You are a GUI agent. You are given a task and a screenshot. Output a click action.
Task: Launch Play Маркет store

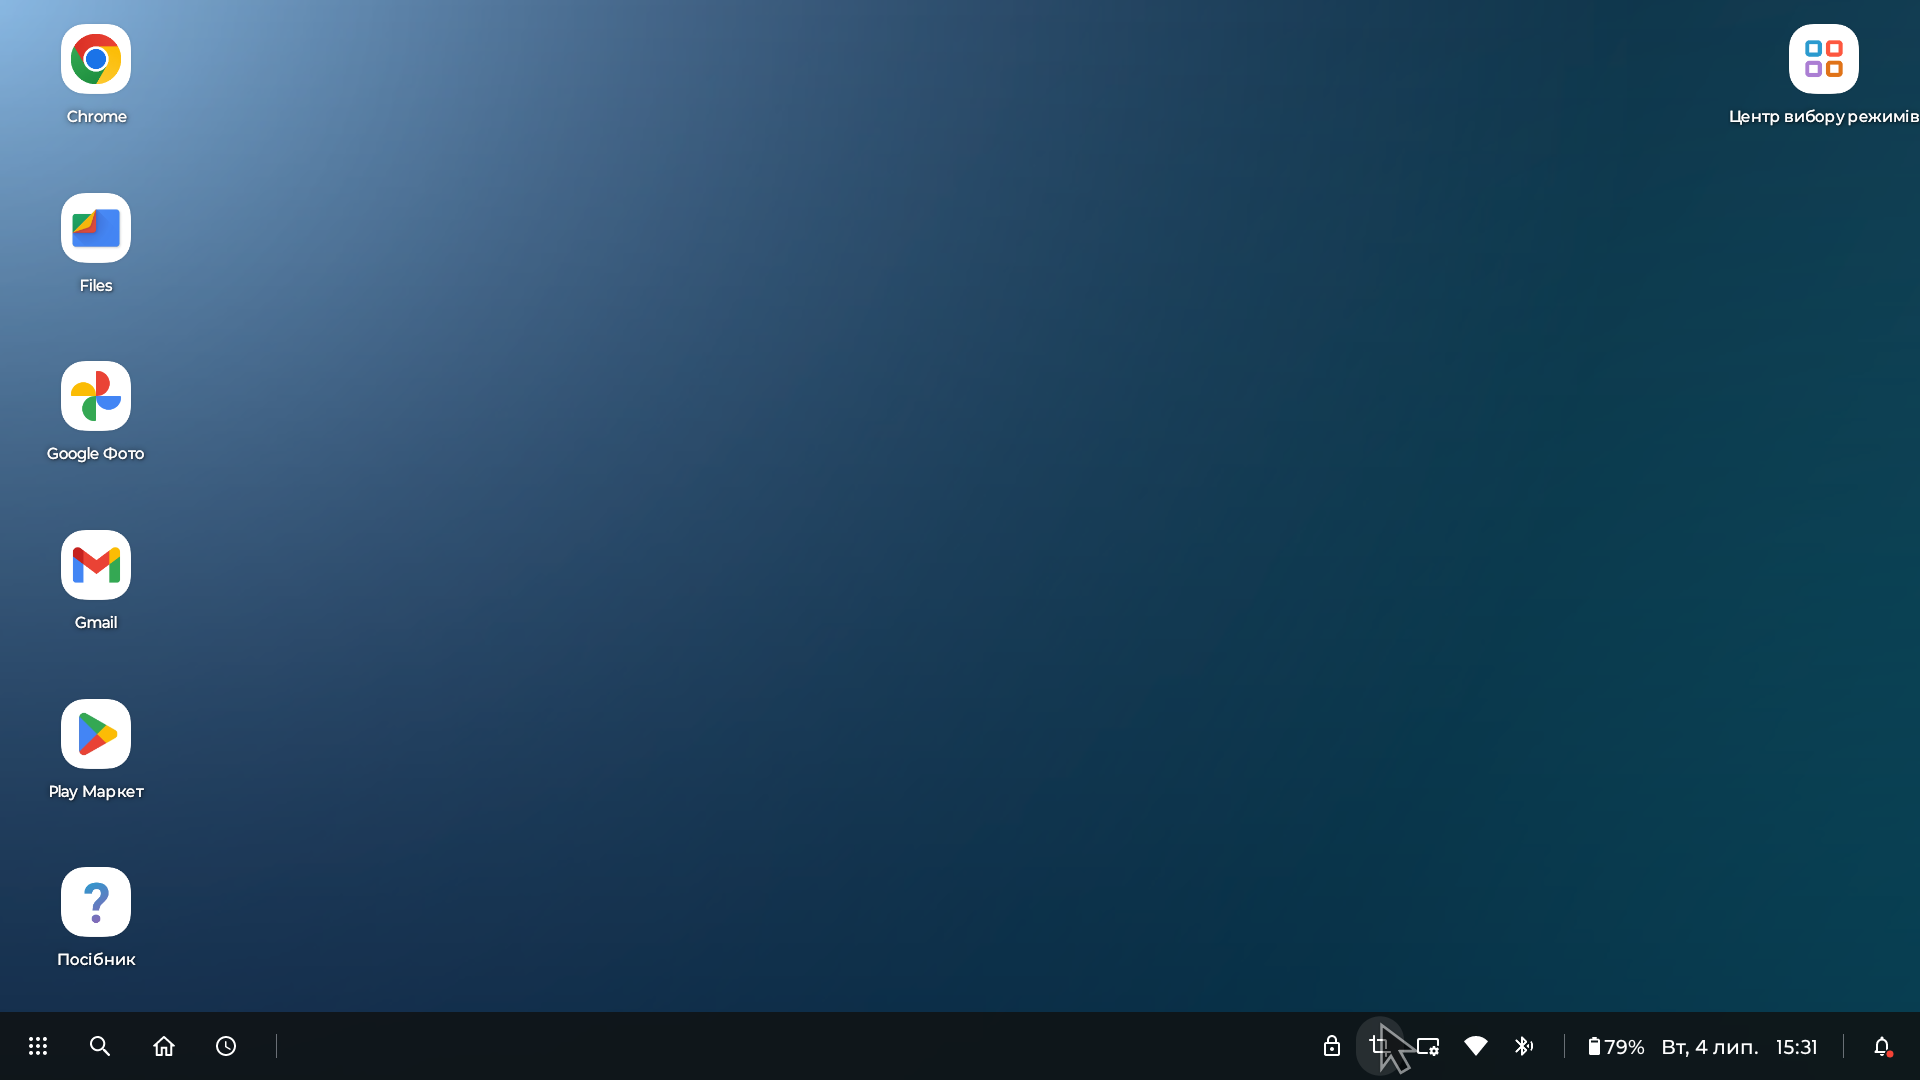[x=96, y=734]
